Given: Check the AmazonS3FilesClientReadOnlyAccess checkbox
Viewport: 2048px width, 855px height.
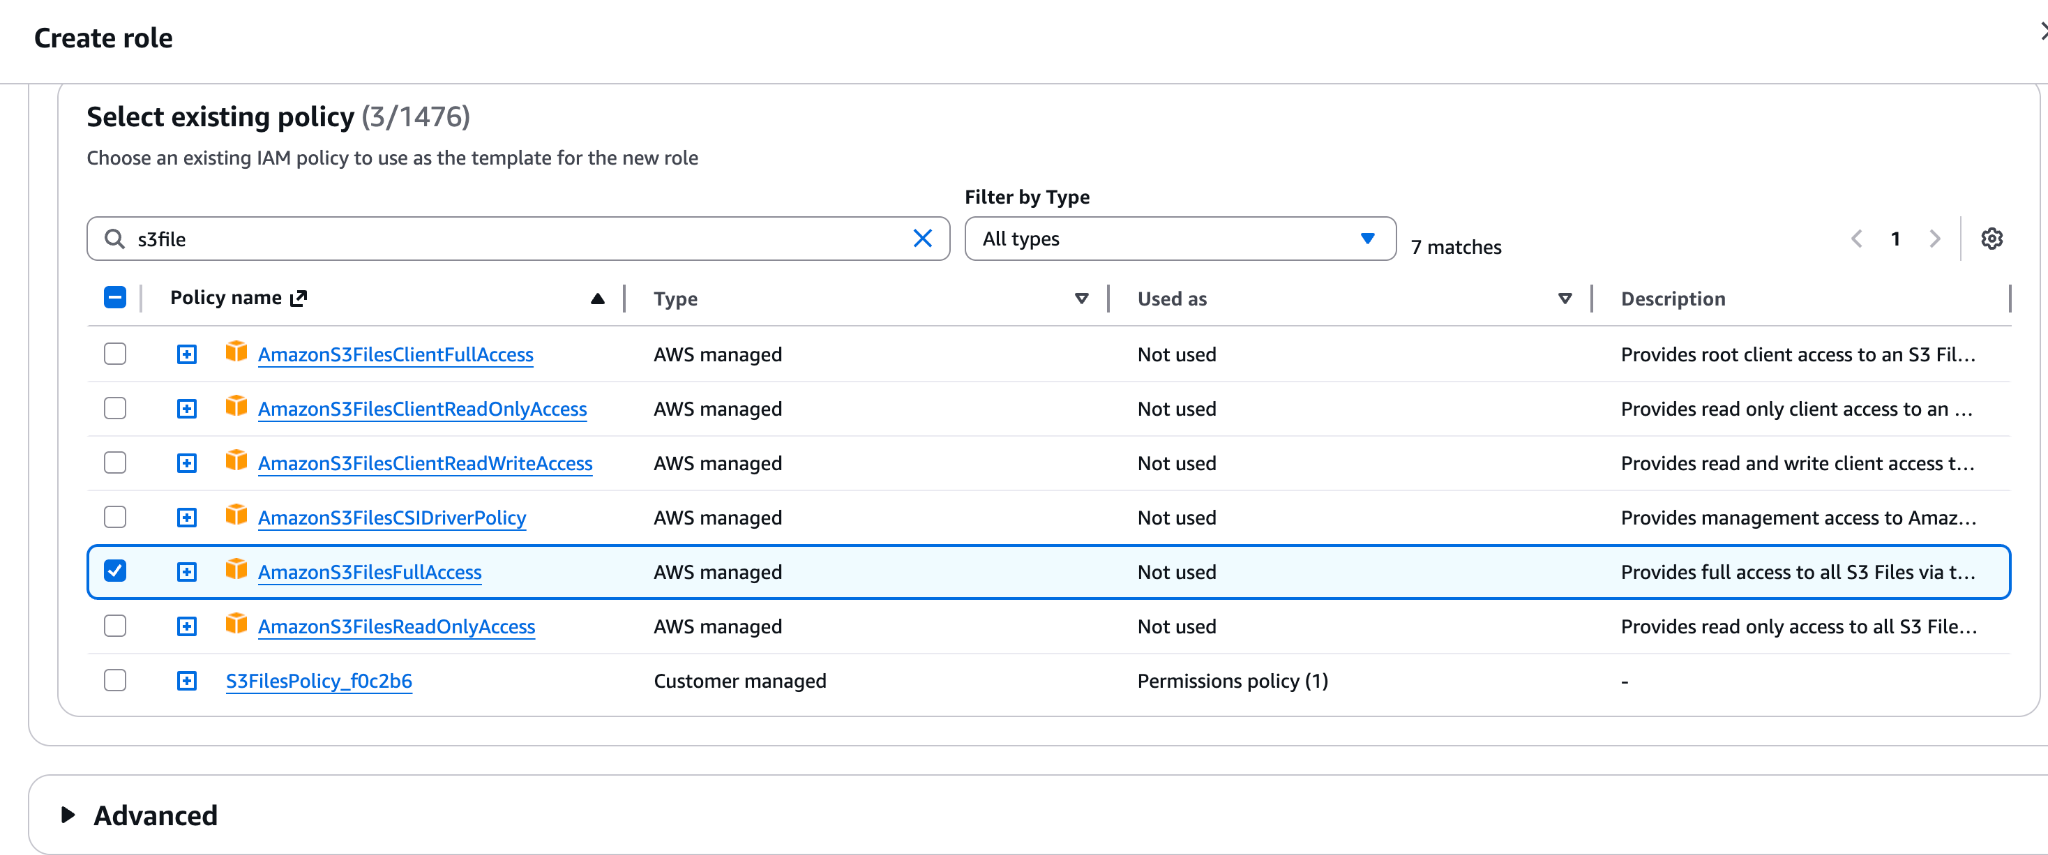Looking at the screenshot, I should pyautogui.click(x=115, y=408).
